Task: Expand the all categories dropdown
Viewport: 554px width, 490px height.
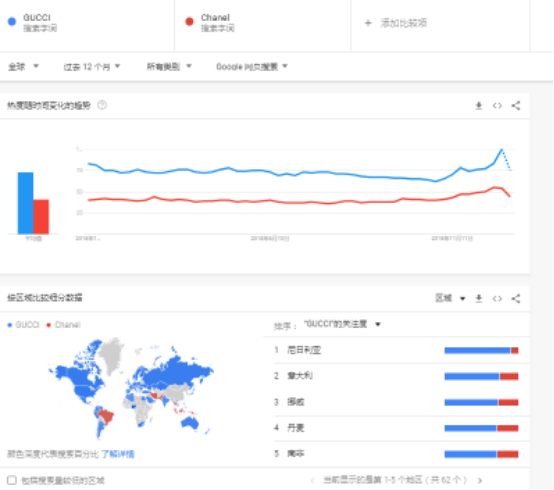Action: pyautogui.click(x=169, y=66)
